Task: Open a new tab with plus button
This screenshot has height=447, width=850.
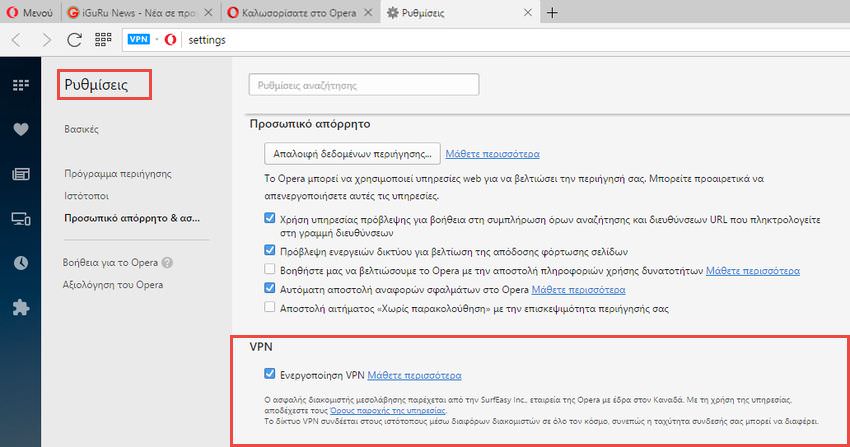Action: coord(551,13)
